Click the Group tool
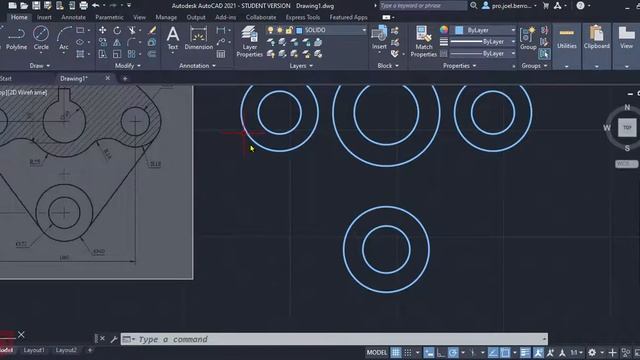 coord(528,38)
